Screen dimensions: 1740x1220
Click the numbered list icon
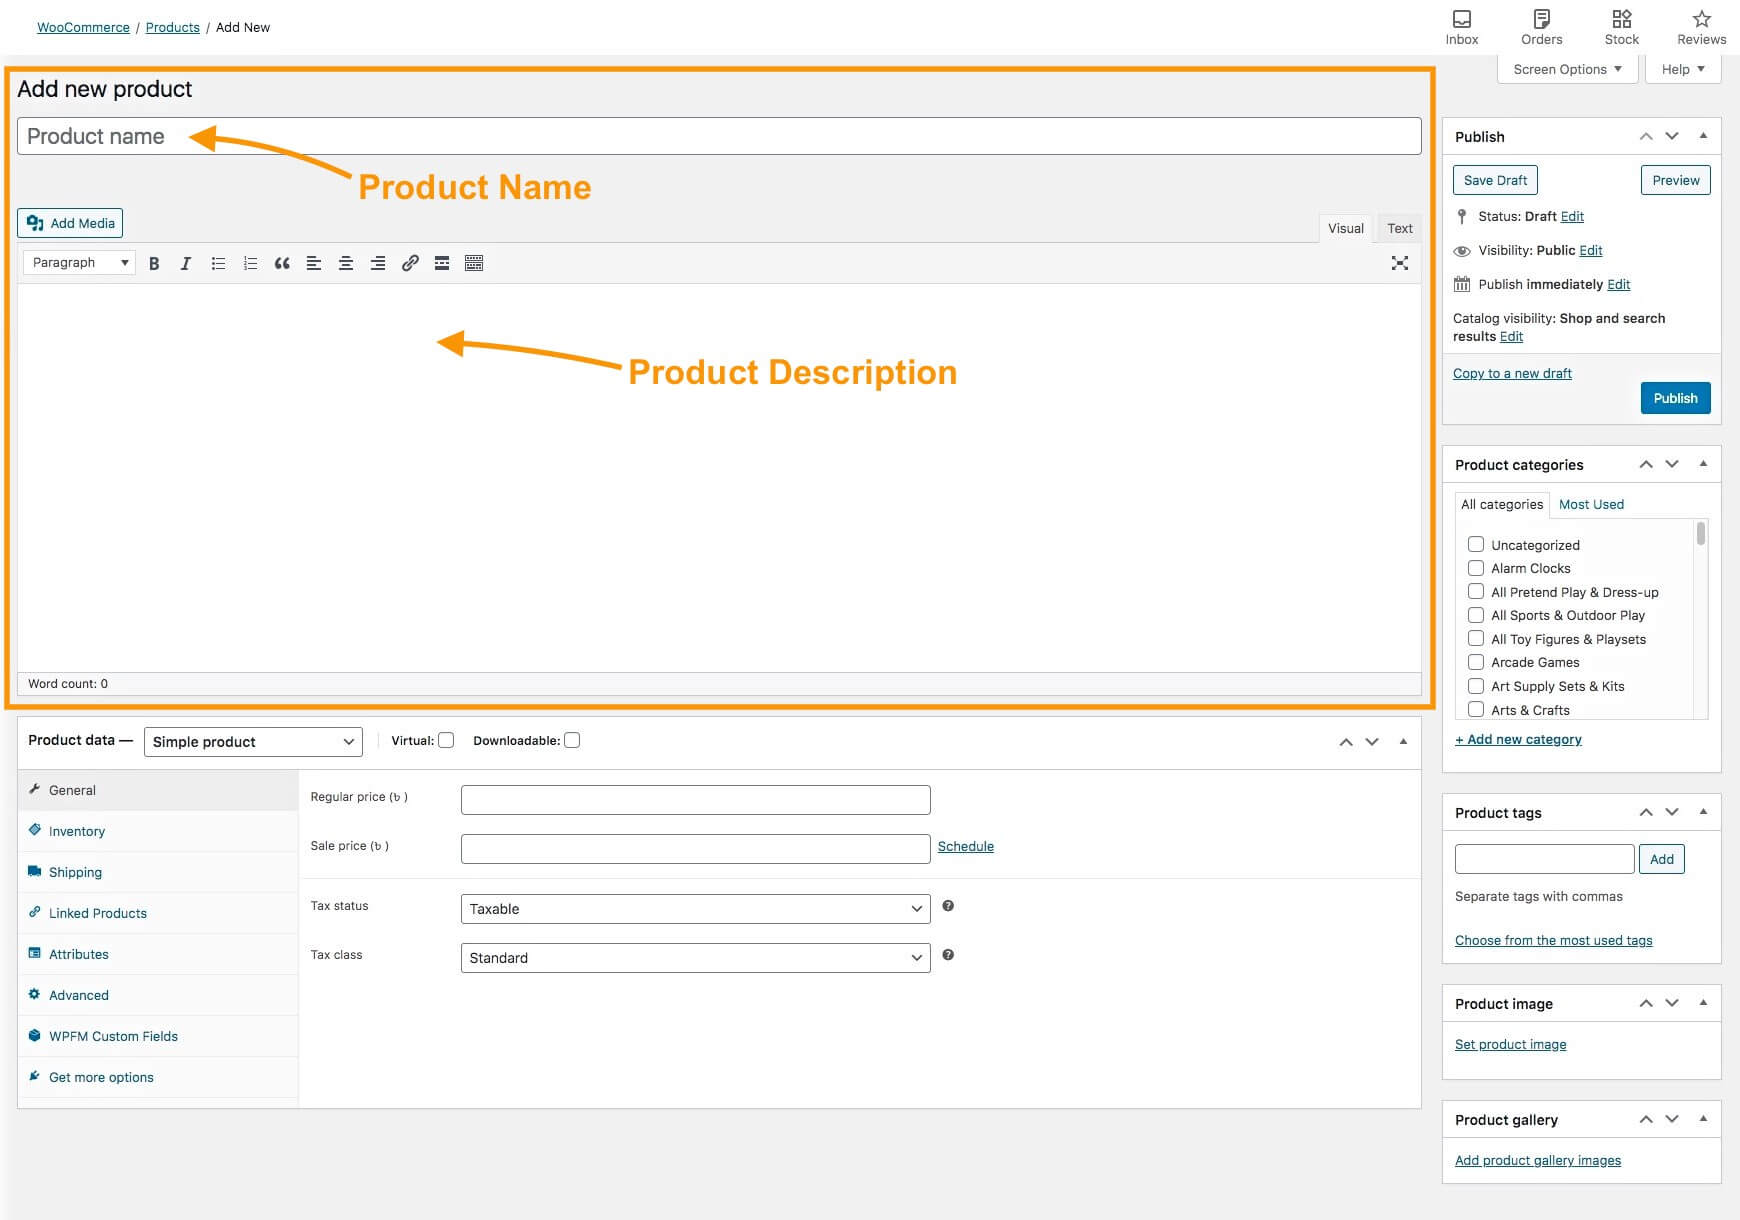point(250,263)
